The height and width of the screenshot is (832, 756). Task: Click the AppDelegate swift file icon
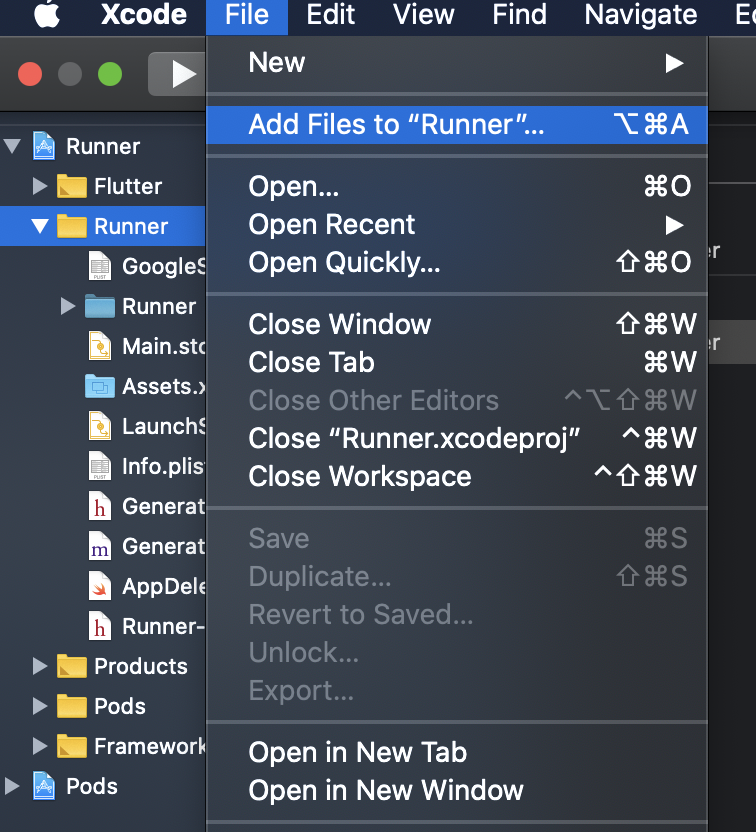[x=100, y=586]
